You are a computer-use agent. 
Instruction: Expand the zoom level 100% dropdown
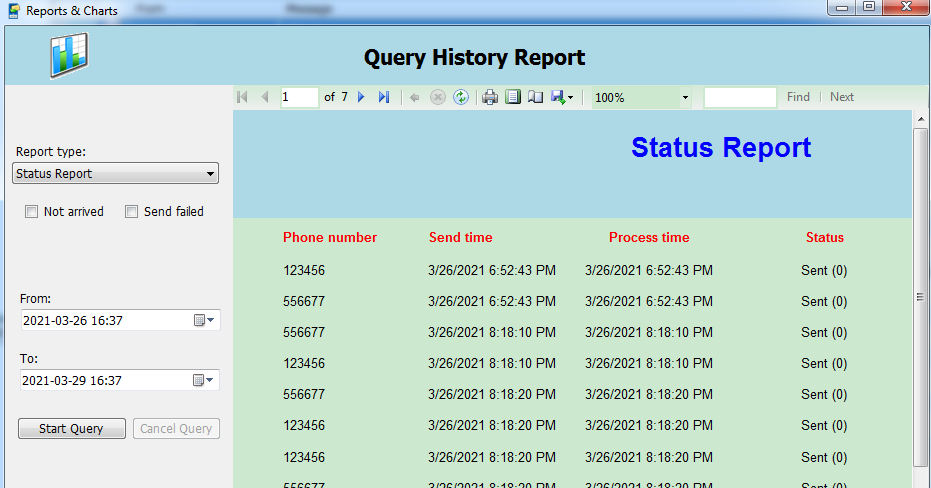point(685,98)
